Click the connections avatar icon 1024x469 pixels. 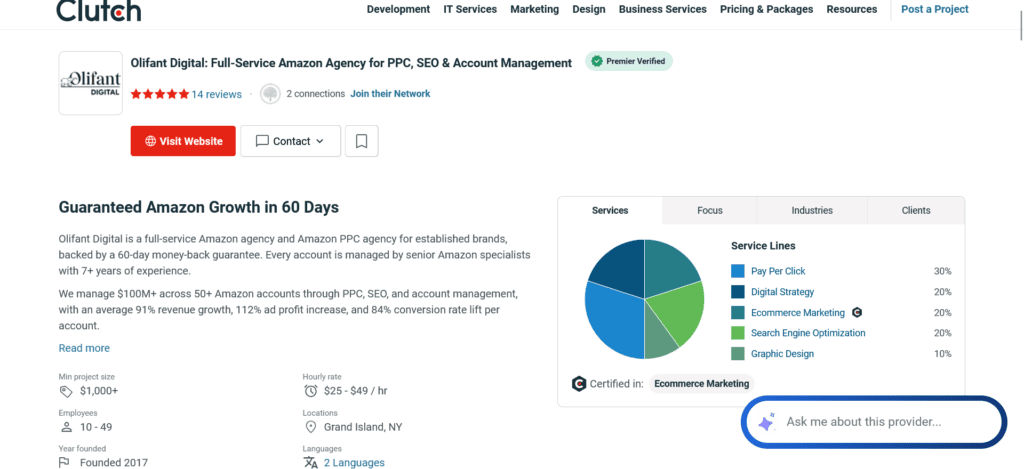click(x=270, y=94)
